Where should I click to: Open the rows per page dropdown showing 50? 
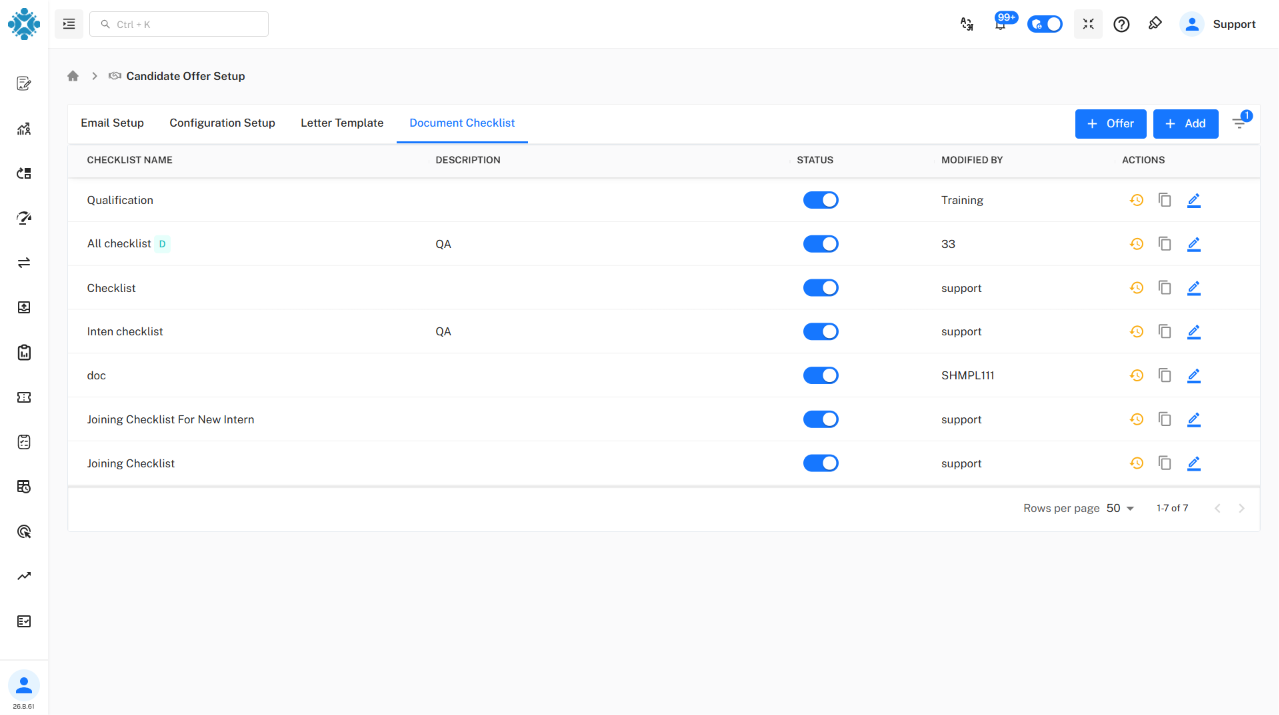coord(1120,508)
